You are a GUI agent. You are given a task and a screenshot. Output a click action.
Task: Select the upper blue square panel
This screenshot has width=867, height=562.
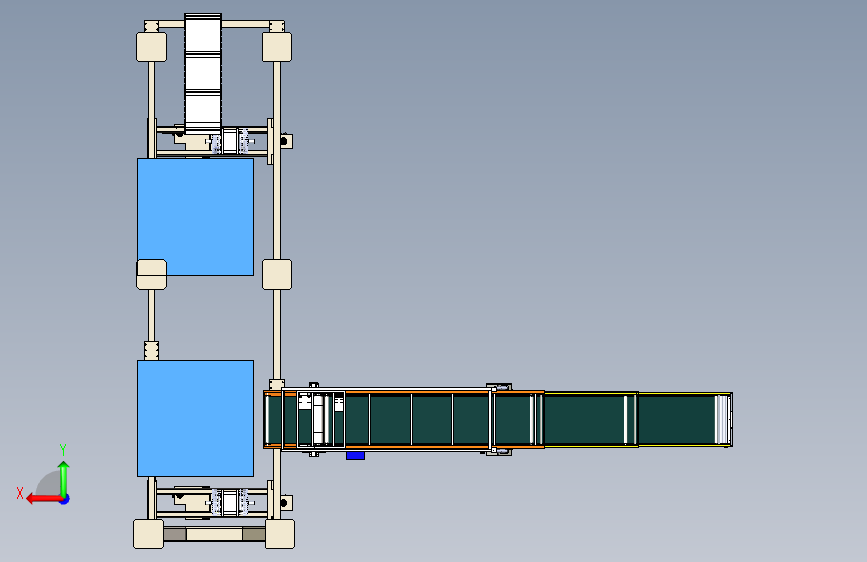tap(195, 217)
